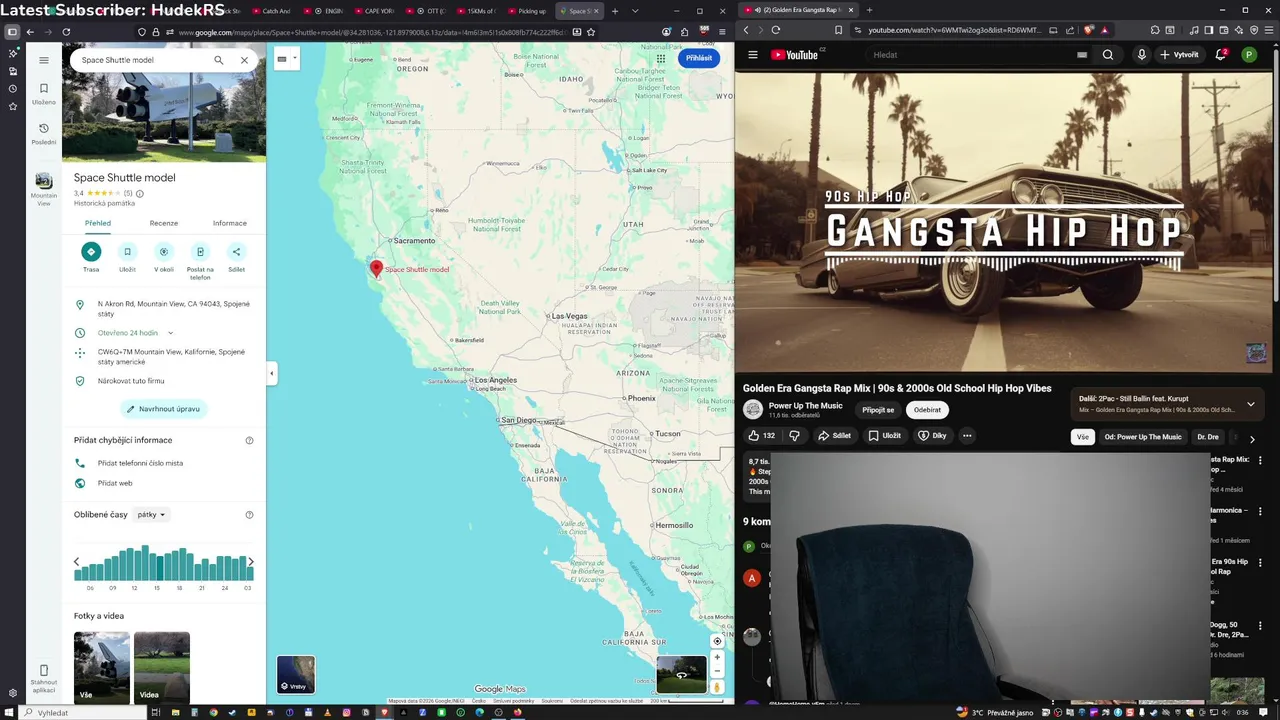Viewport: 1280px width, 720px height.
Task: Open the YouTube guide hamburger menu
Action: (x=753, y=55)
